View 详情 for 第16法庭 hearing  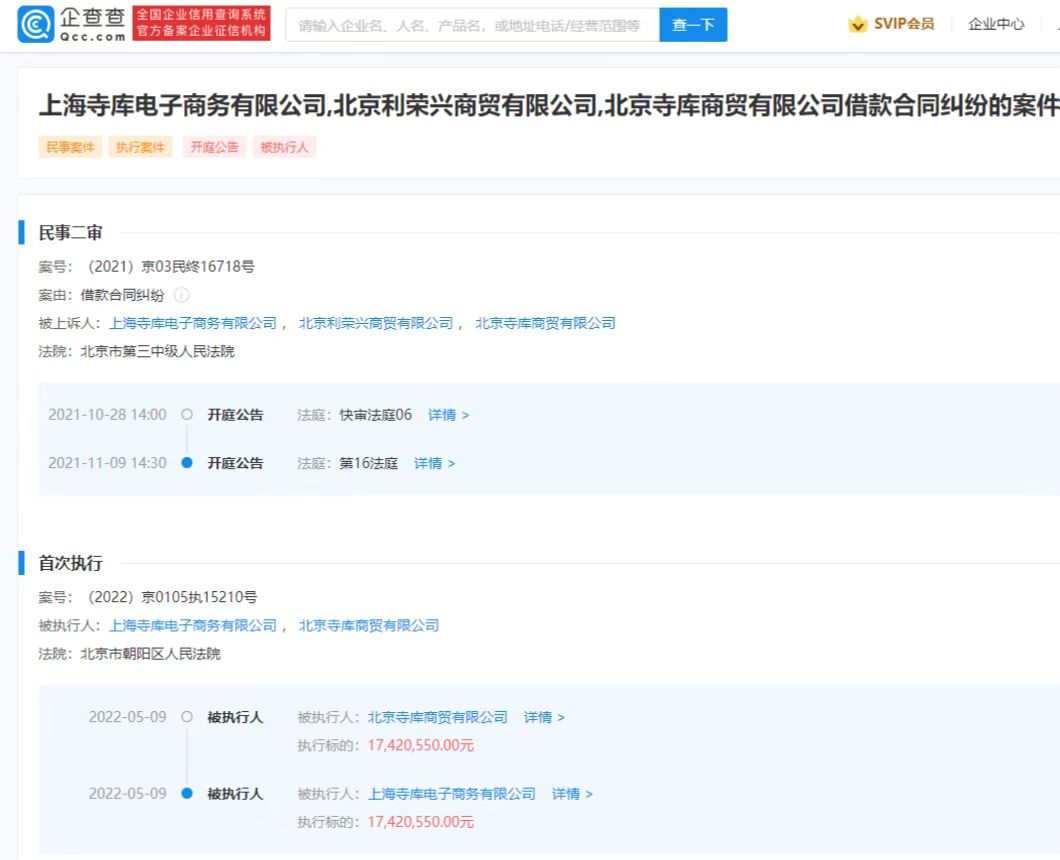point(434,463)
